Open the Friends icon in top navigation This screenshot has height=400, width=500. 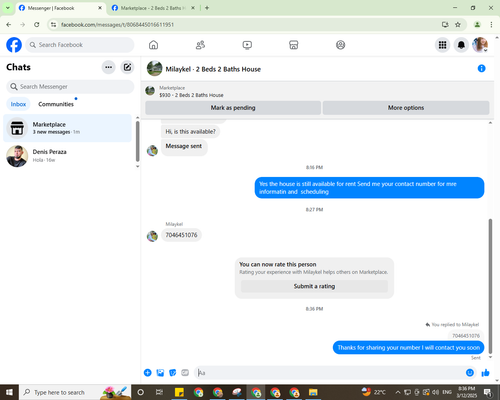click(x=200, y=45)
